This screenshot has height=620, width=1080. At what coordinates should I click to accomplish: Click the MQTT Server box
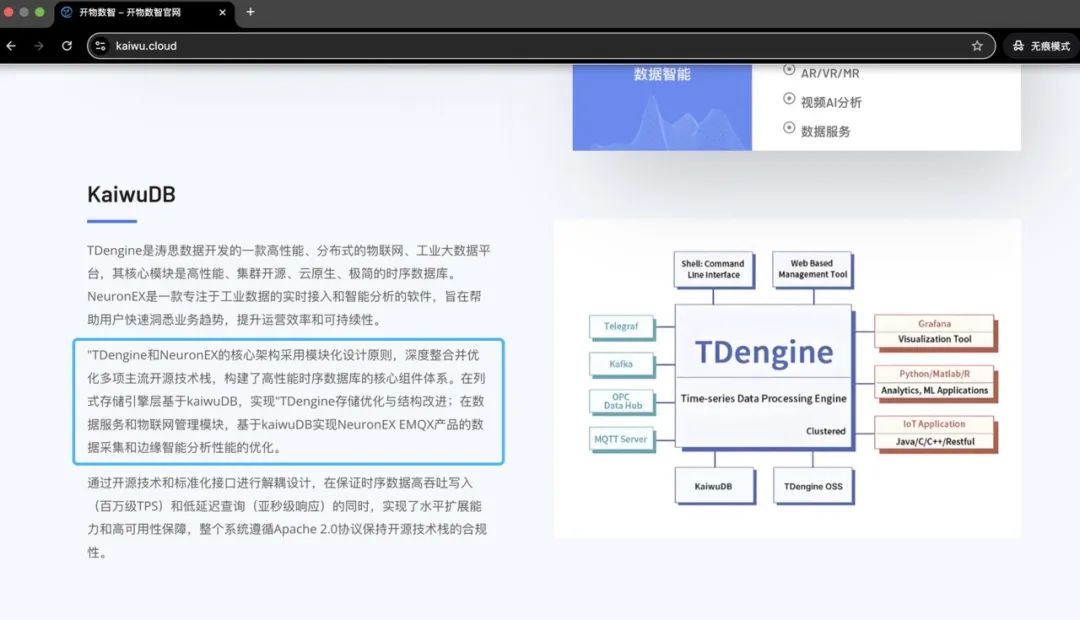pos(621,439)
